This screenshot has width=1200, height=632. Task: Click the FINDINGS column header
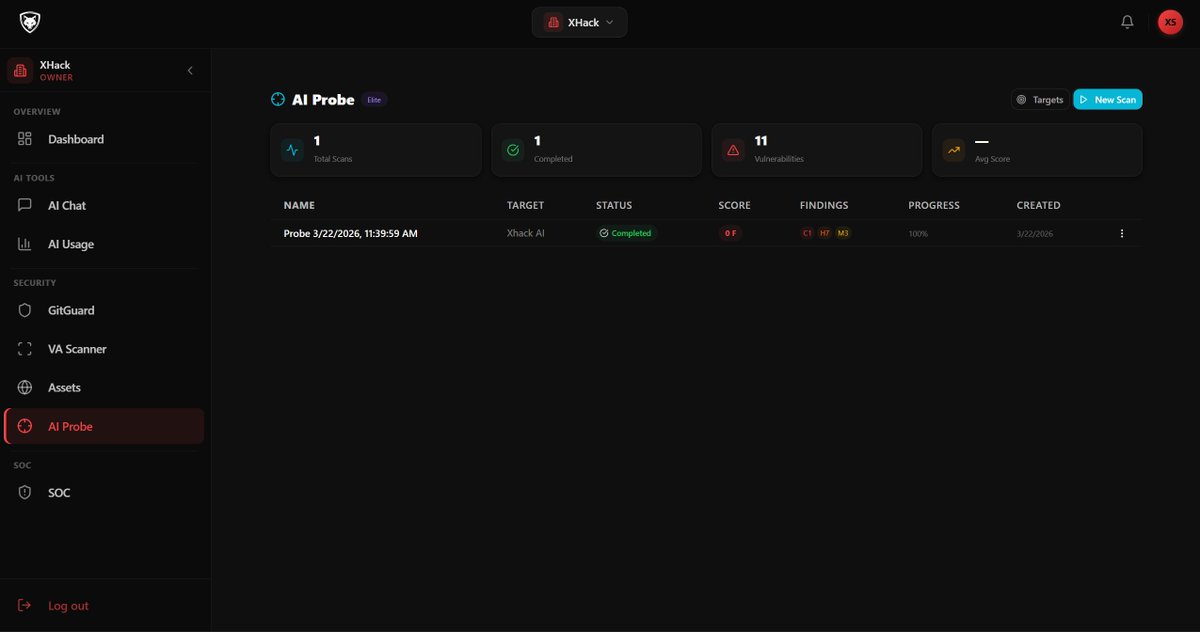tap(824, 205)
